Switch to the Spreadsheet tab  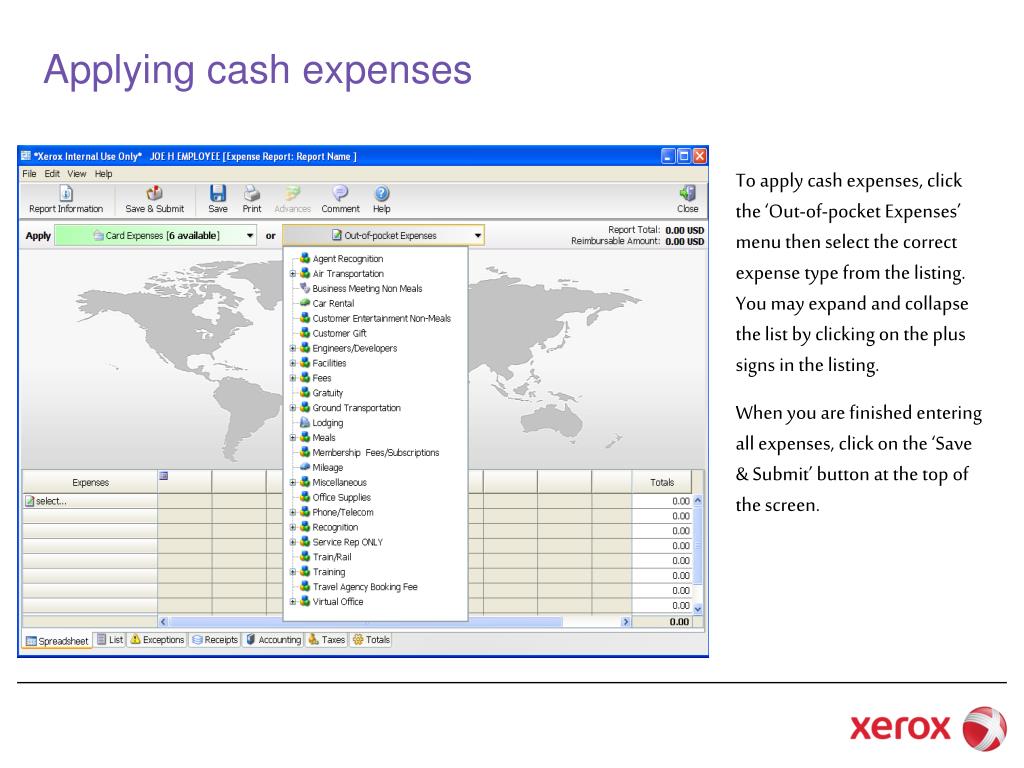57,641
